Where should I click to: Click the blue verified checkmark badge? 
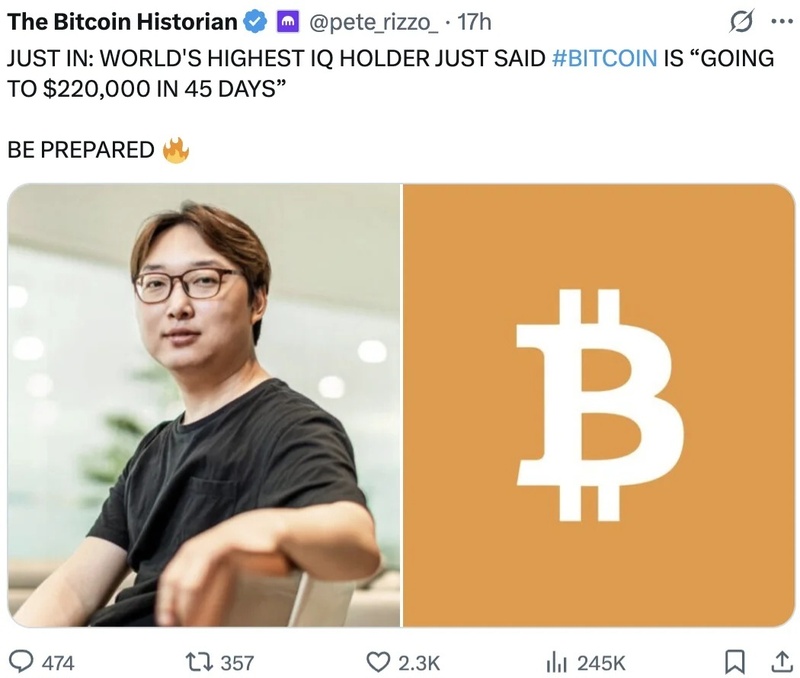[256, 22]
